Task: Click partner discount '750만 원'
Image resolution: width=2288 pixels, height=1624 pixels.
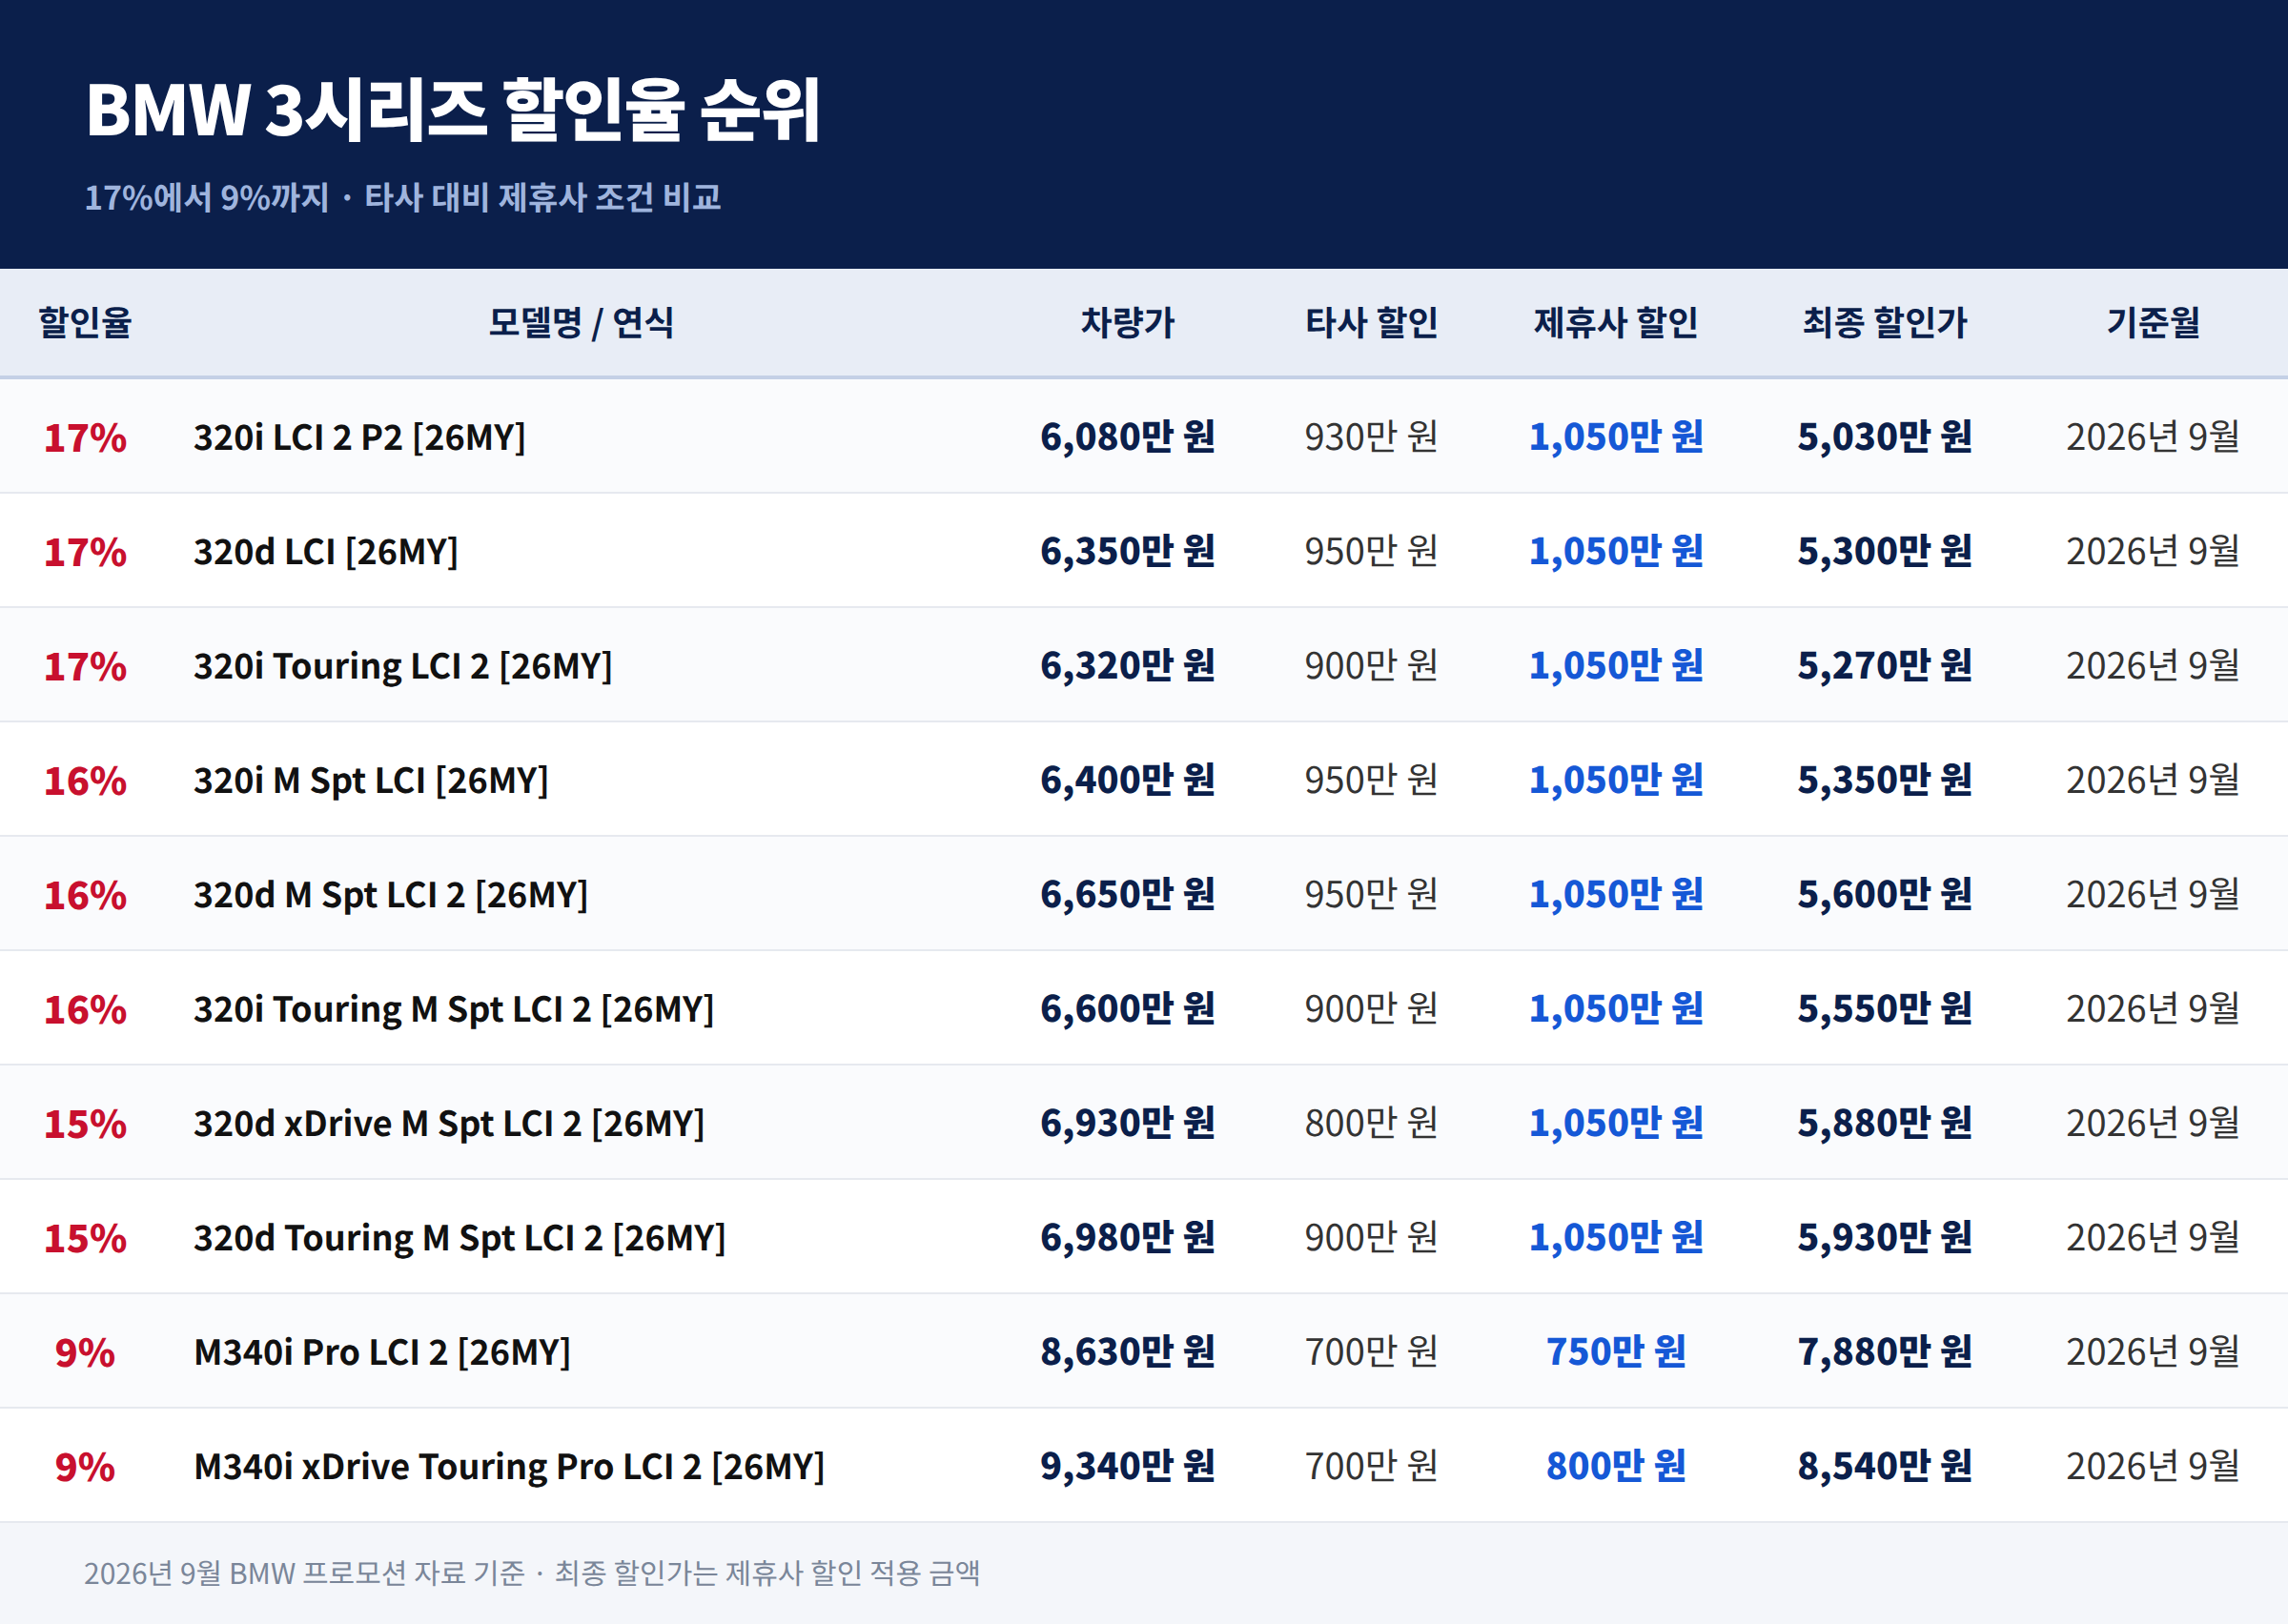Action: [x=1615, y=1352]
